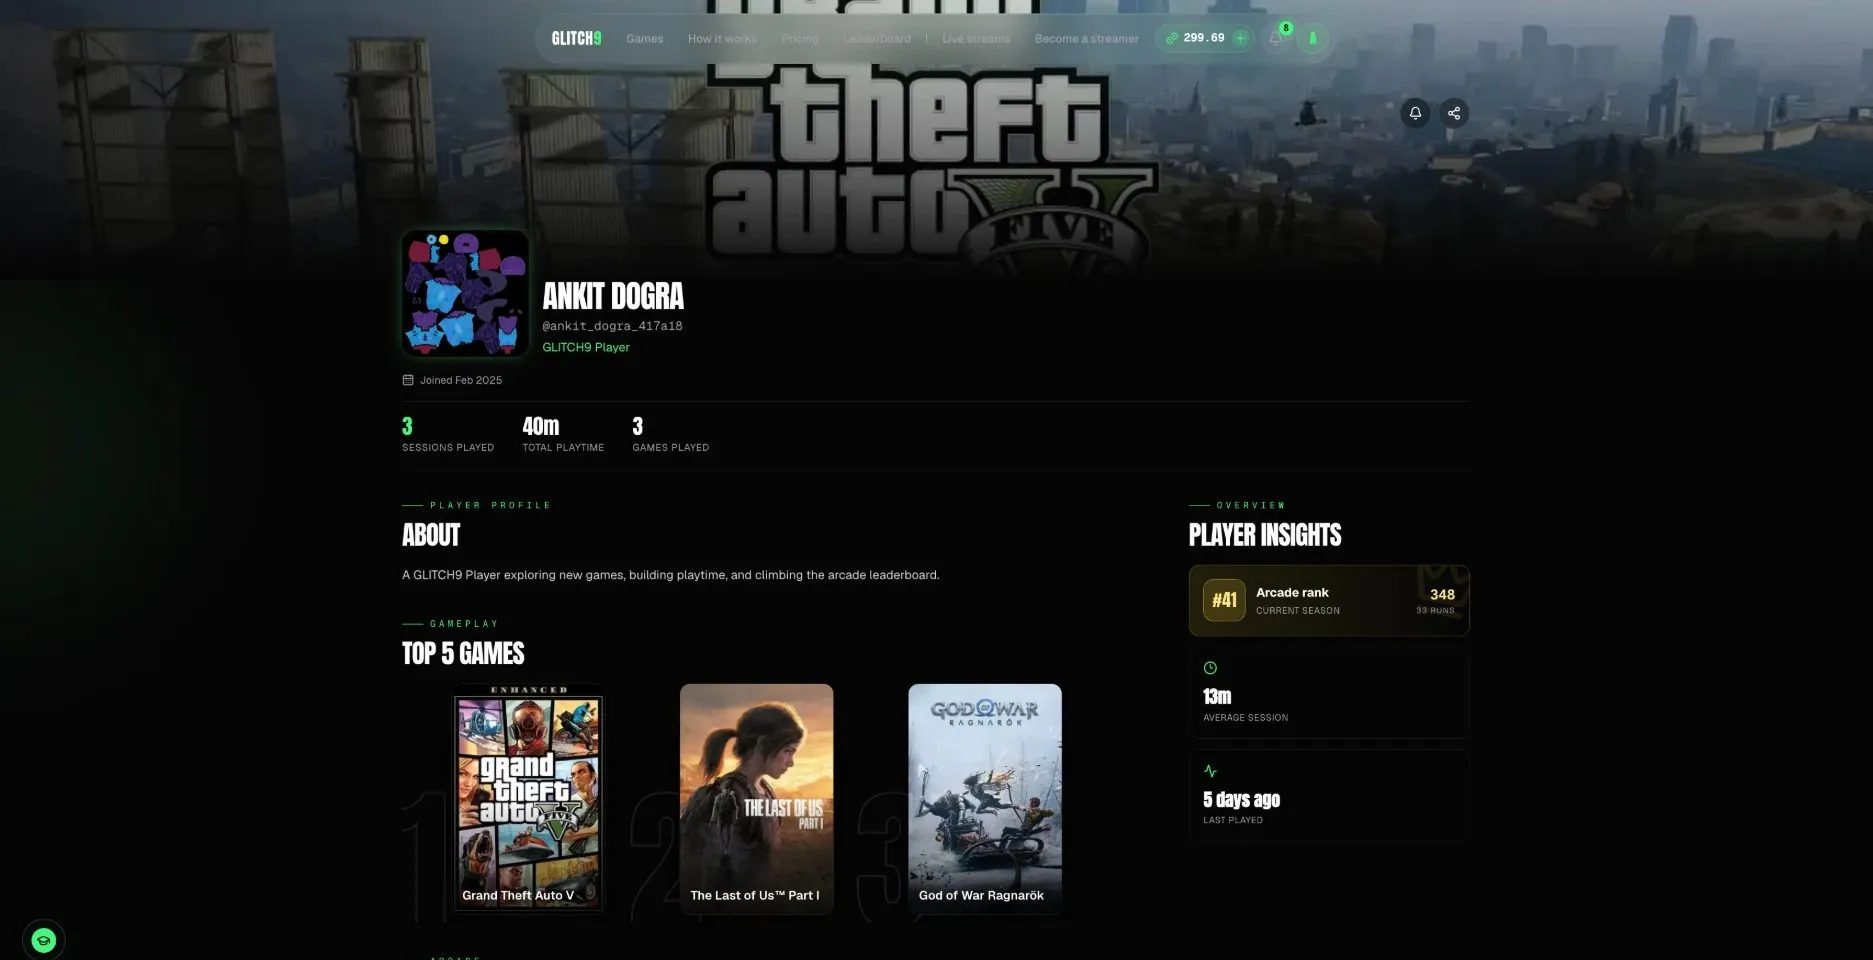
Task: Click the GLITCH9 logo in the navbar
Action: tap(576, 38)
